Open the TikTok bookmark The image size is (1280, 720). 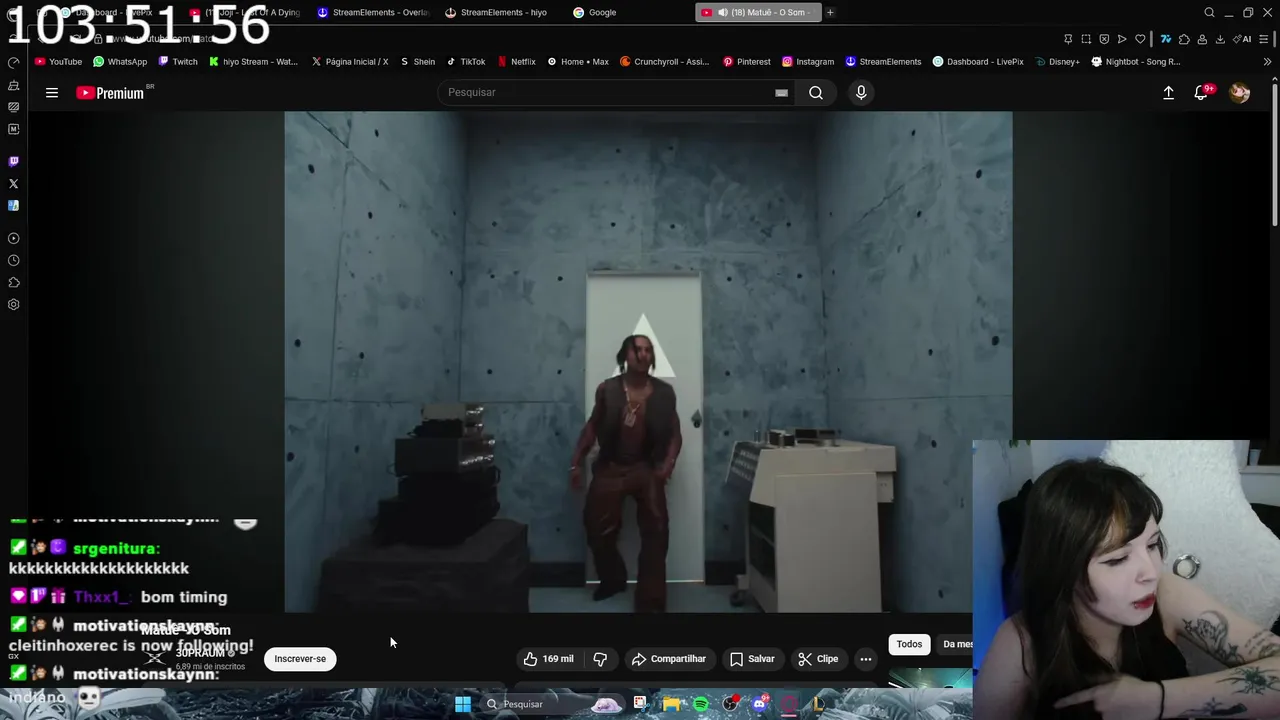466,61
